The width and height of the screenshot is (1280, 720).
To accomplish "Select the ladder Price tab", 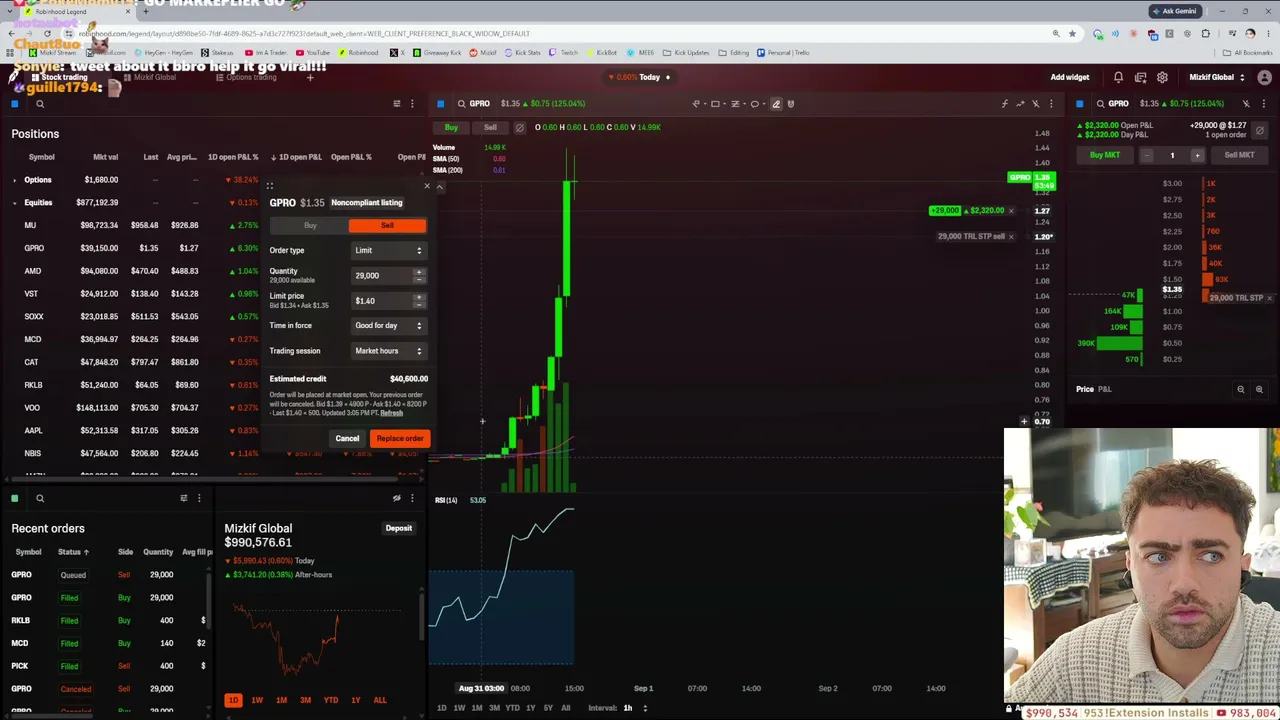I will pyautogui.click(x=1084, y=389).
